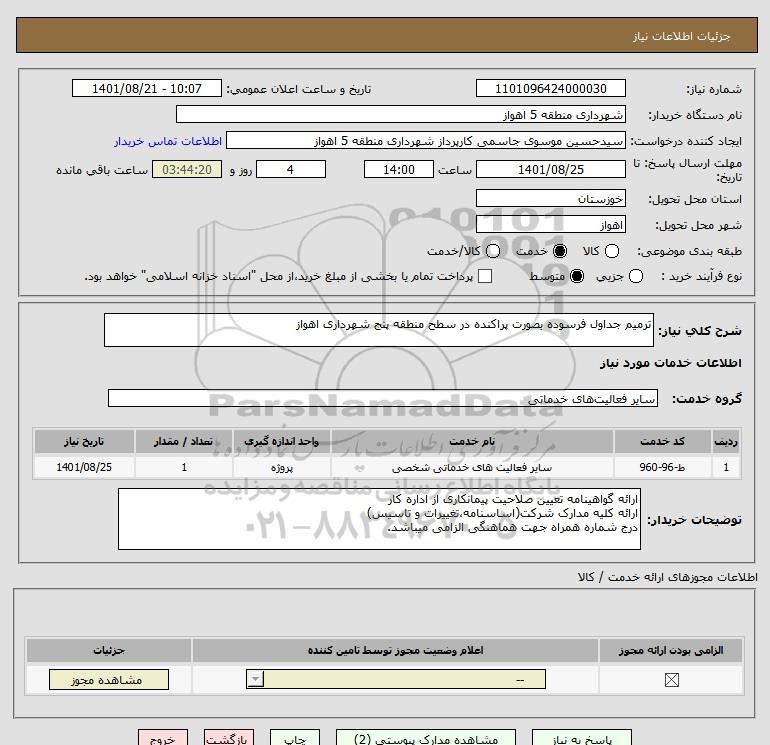
Task: Click the پروژه unit cell
Action: click(281, 467)
